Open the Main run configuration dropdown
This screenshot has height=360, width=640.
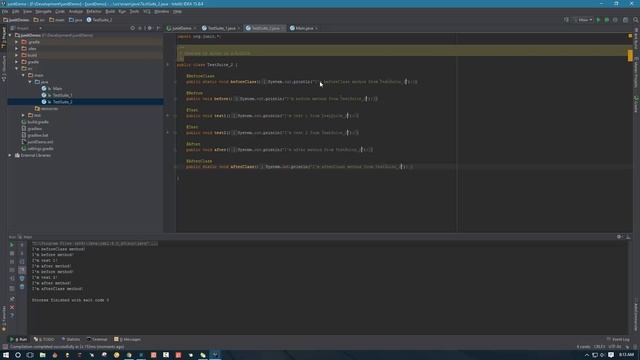(583, 20)
